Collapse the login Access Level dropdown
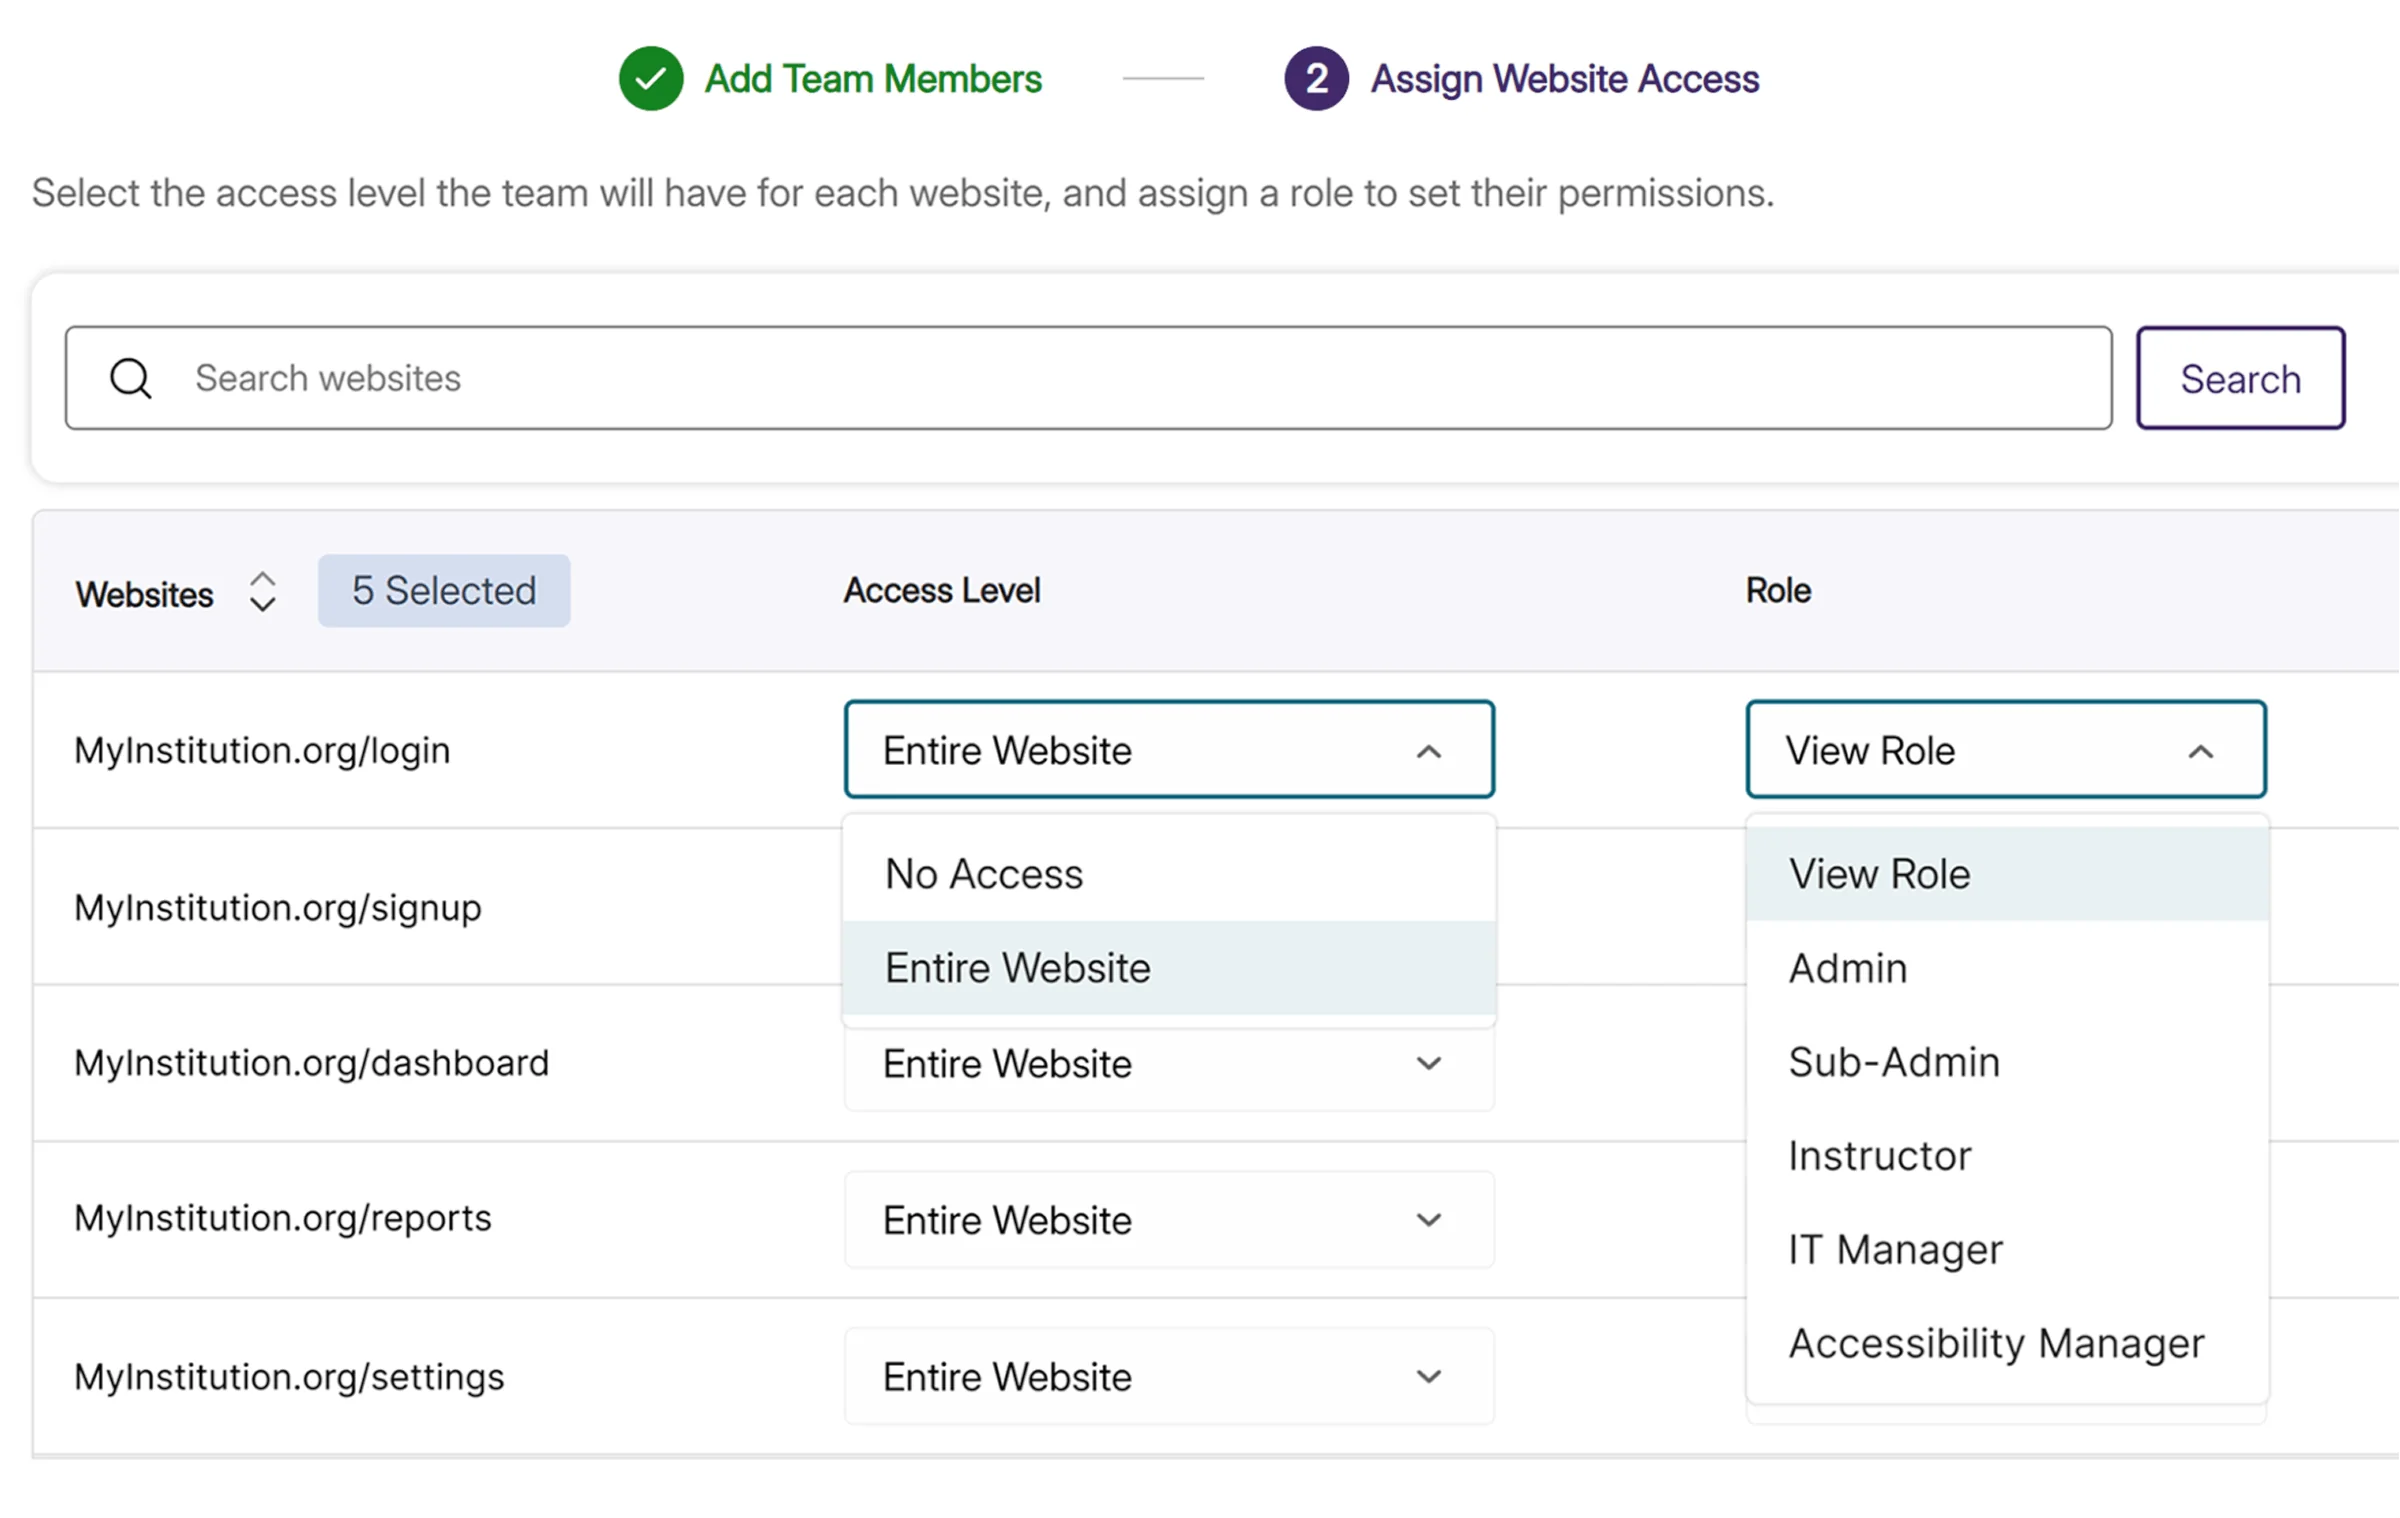Image resolution: width=2400 pixels, height=1518 pixels. (1428, 750)
